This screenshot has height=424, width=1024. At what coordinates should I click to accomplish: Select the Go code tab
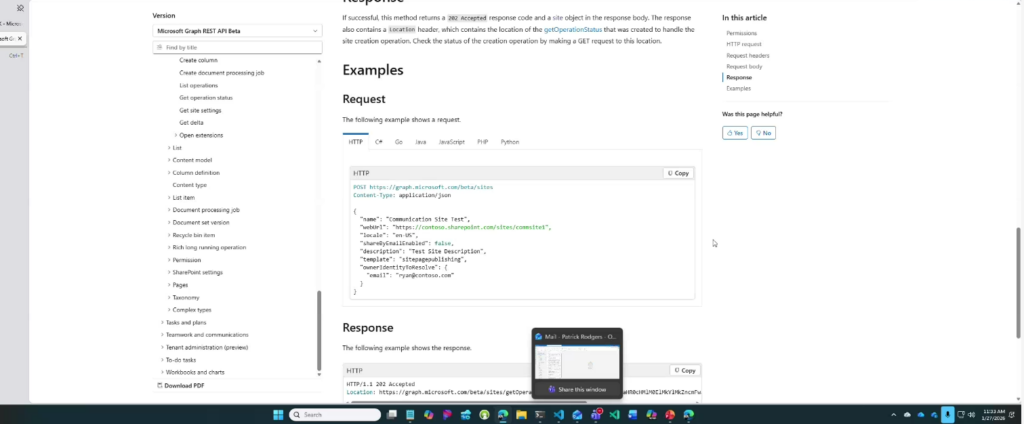click(x=398, y=142)
